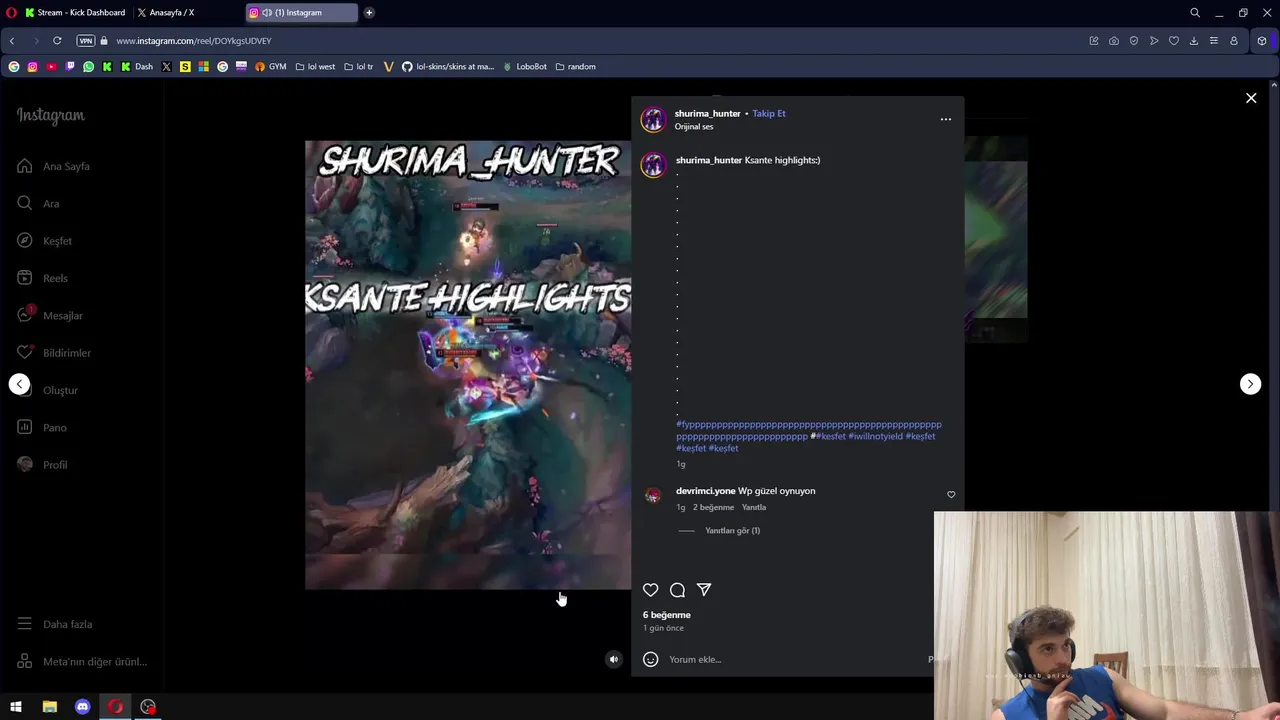This screenshot has height=720, width=1280.
Task: Go back in browser history
Action: (x=12, y=41)
